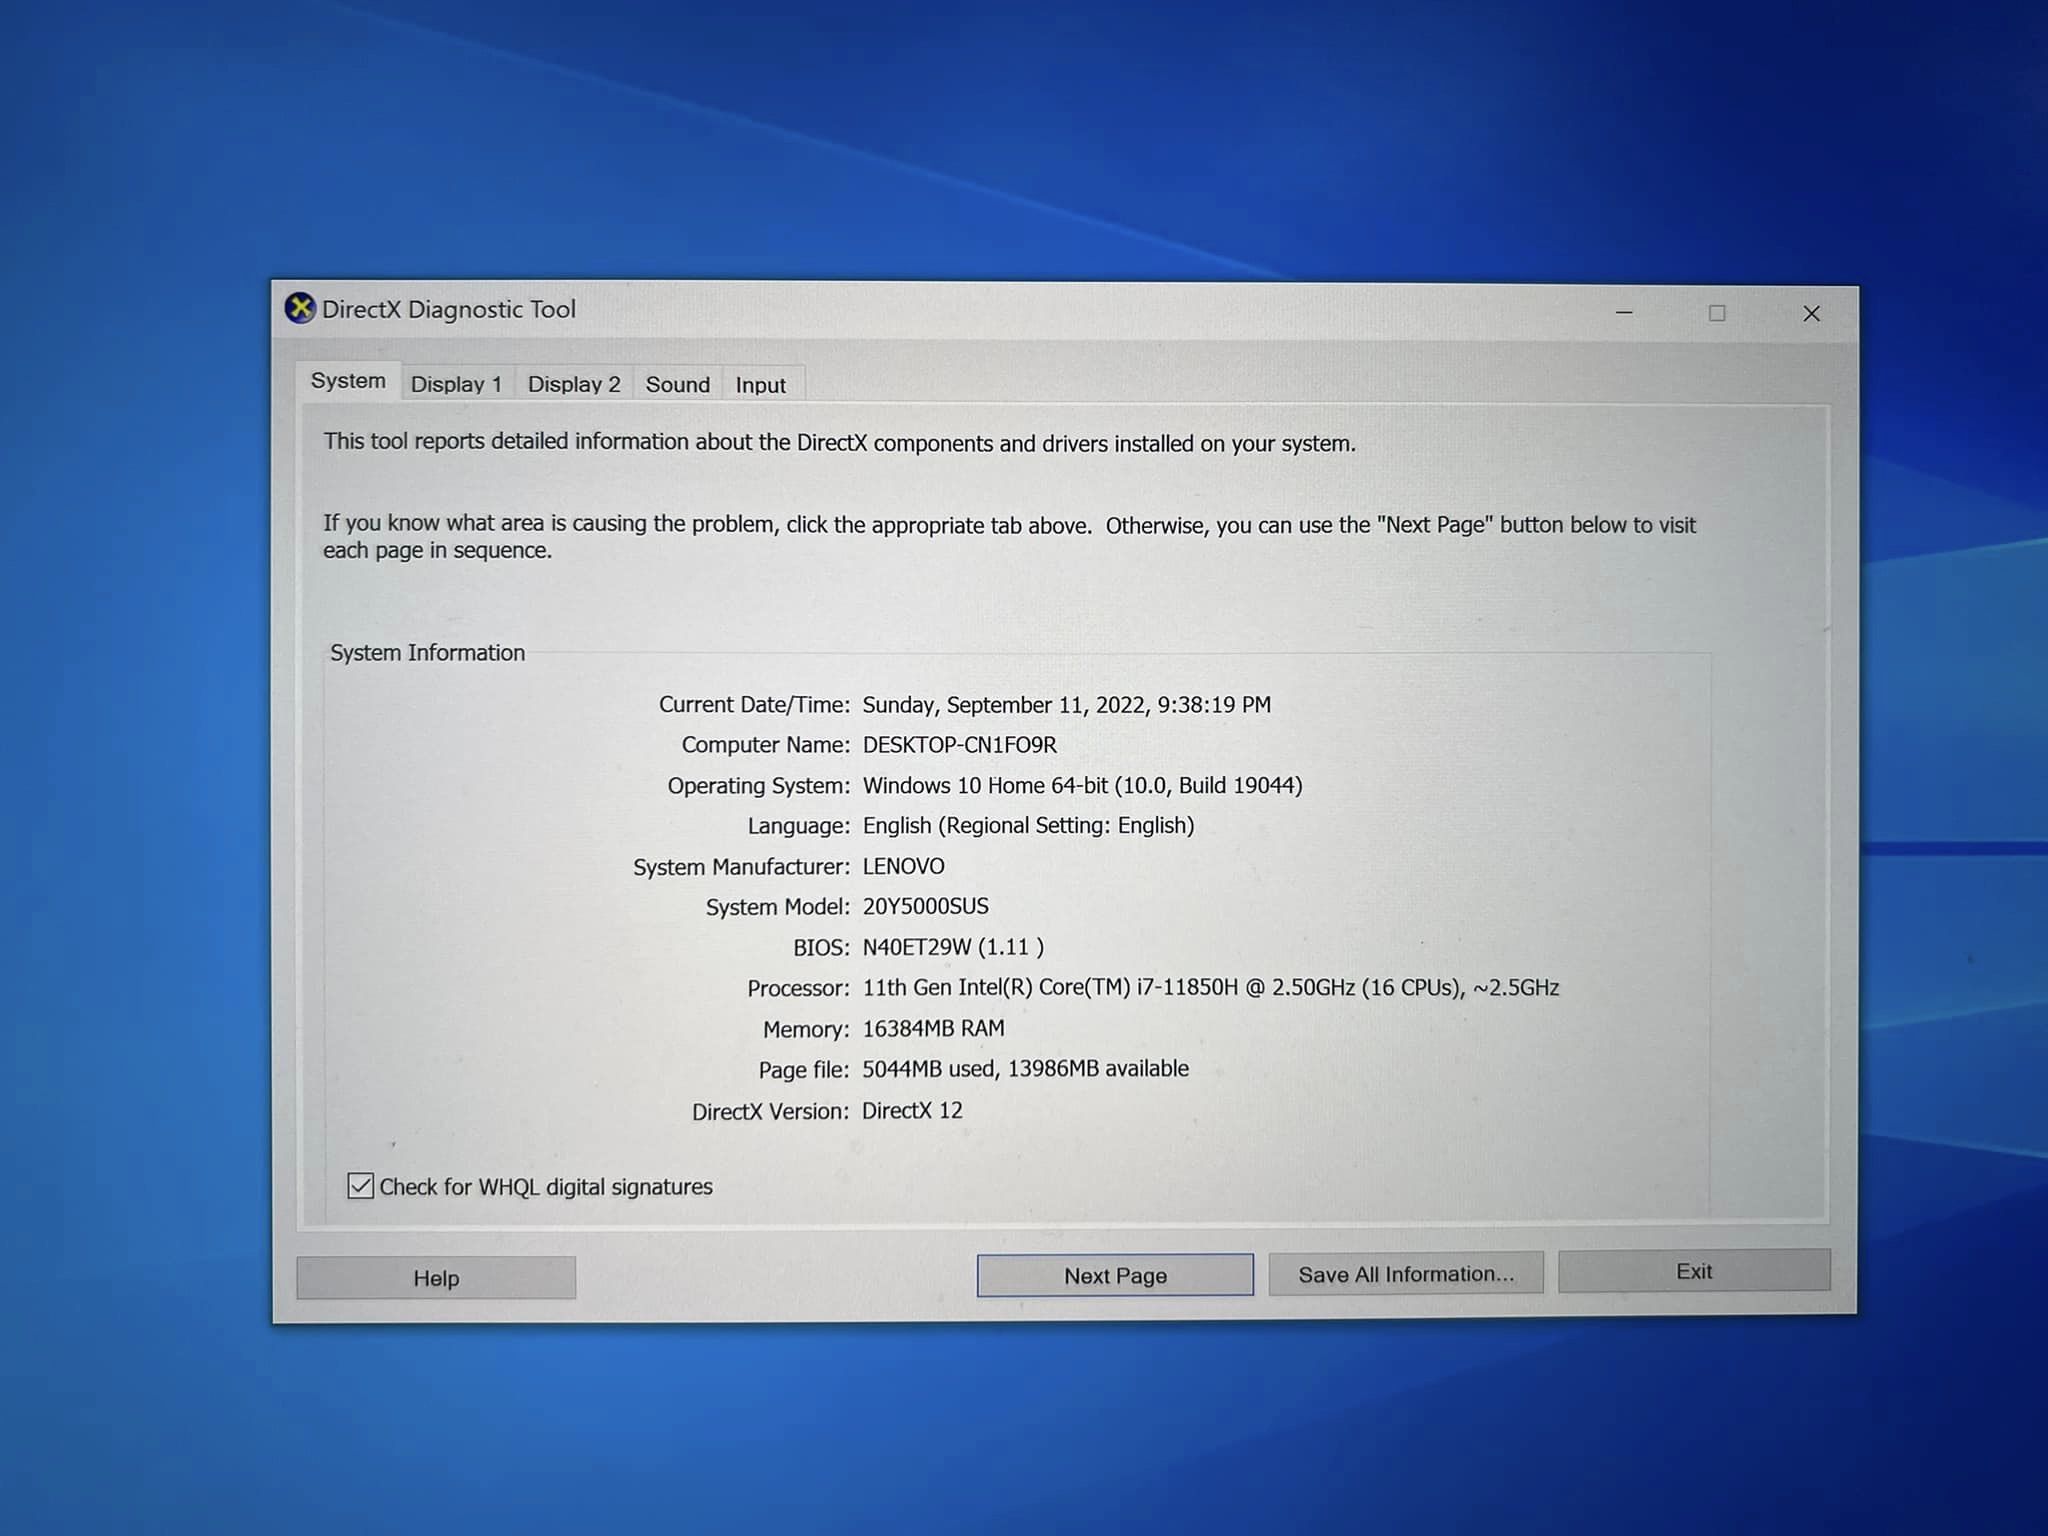Viewport: 2048px width, 1536px height.
Task: Click the i7-11850H processor value
Action: point(1211,988)
